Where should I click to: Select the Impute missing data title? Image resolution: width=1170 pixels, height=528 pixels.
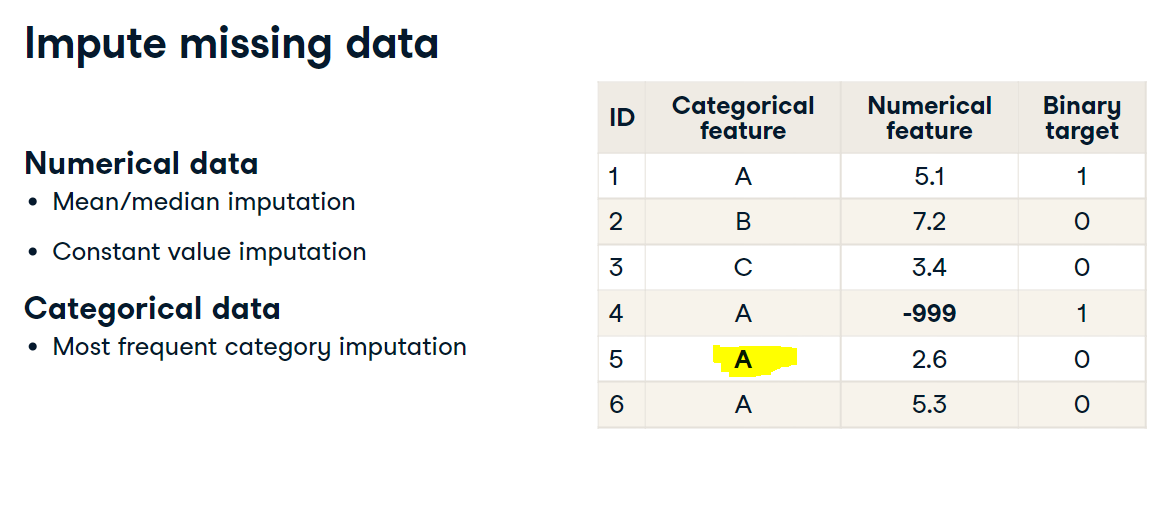(231, 44)
